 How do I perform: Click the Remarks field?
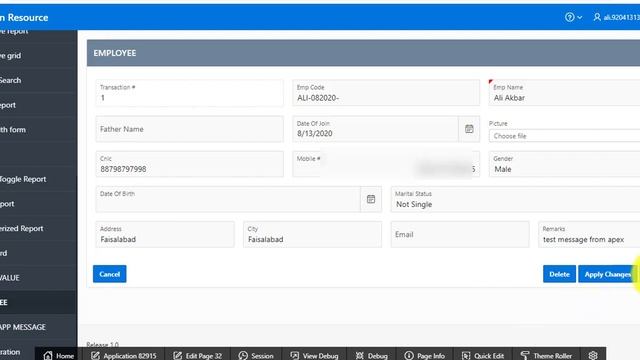point(589,234)
